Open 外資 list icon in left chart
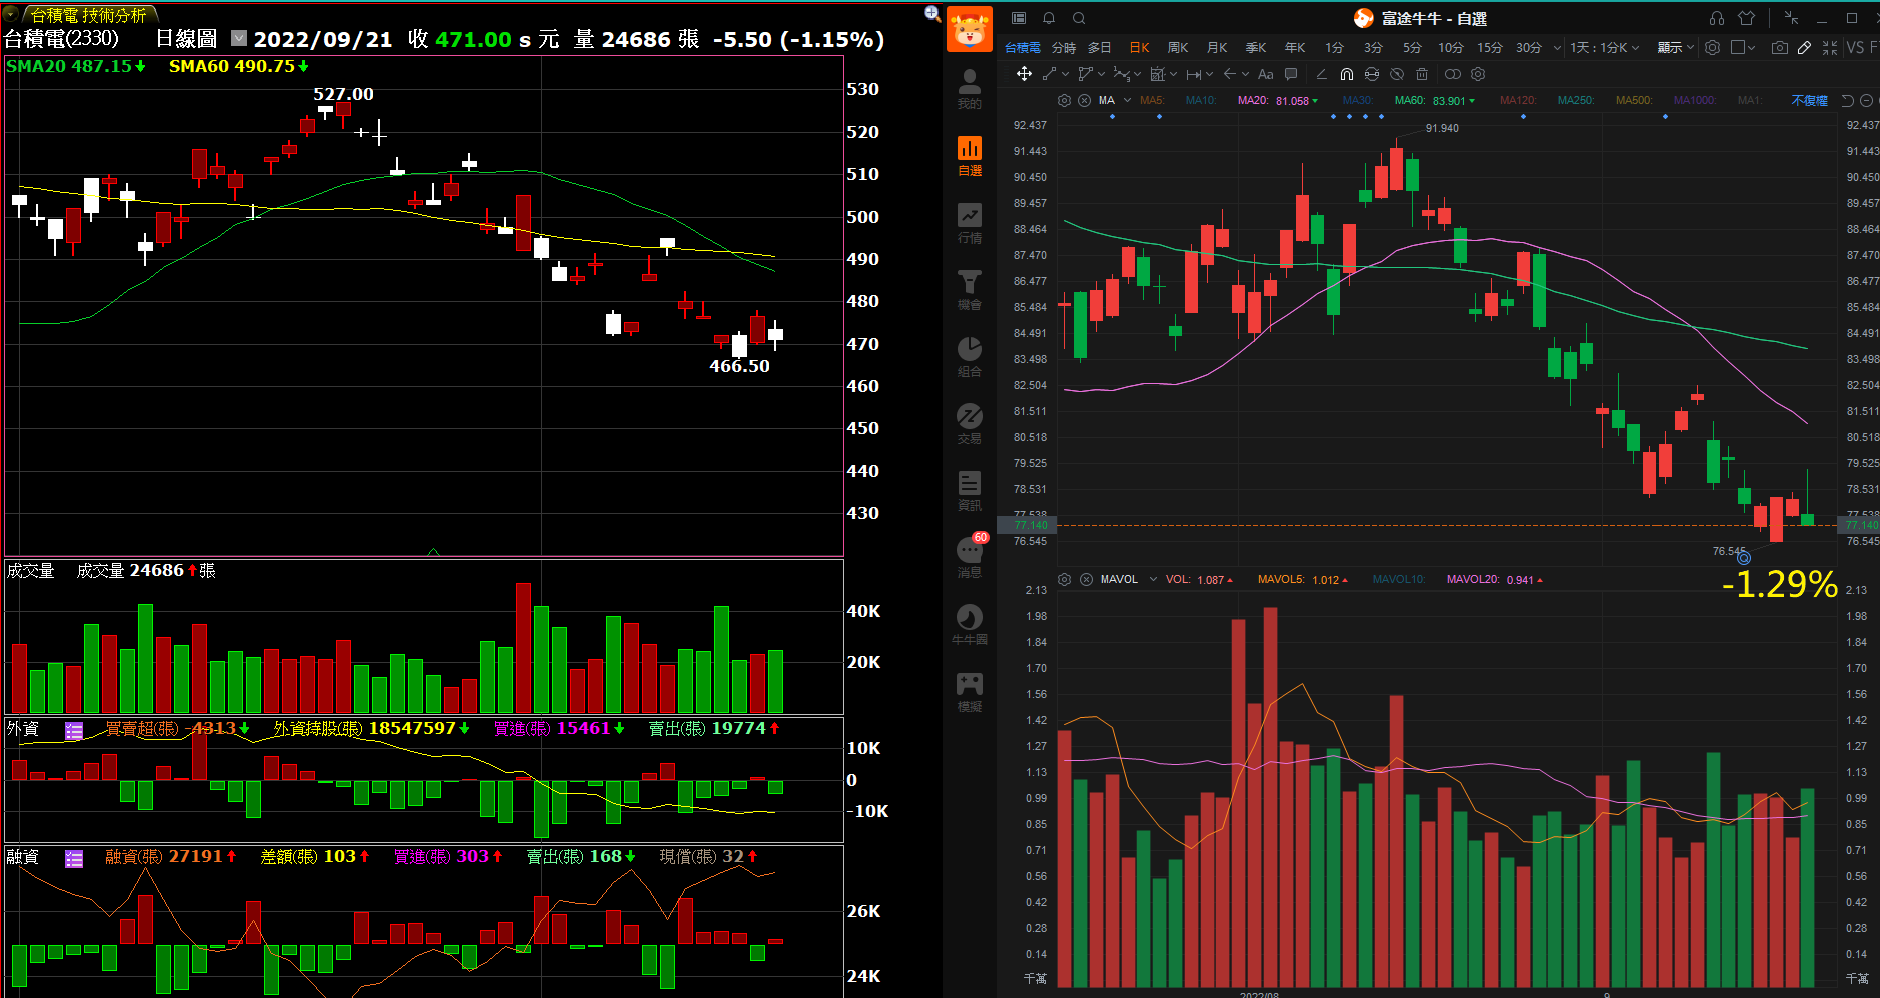Screen dimensions: 1880x998 pos(74,730)
